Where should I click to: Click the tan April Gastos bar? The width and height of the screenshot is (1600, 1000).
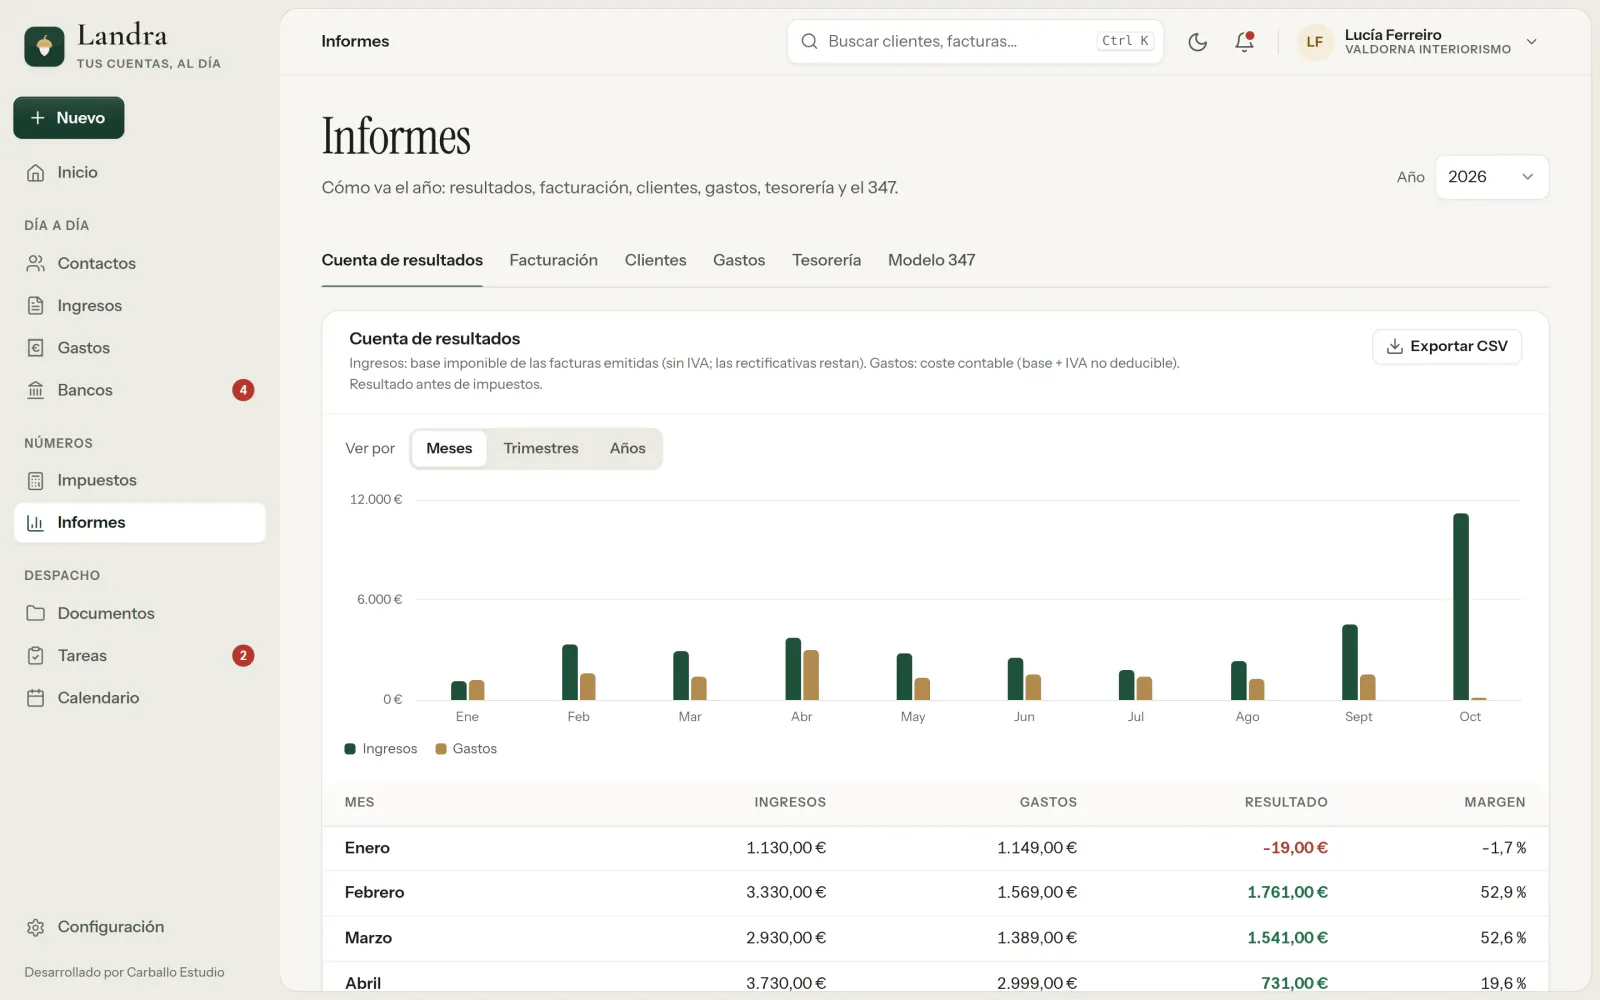[811, 675]
